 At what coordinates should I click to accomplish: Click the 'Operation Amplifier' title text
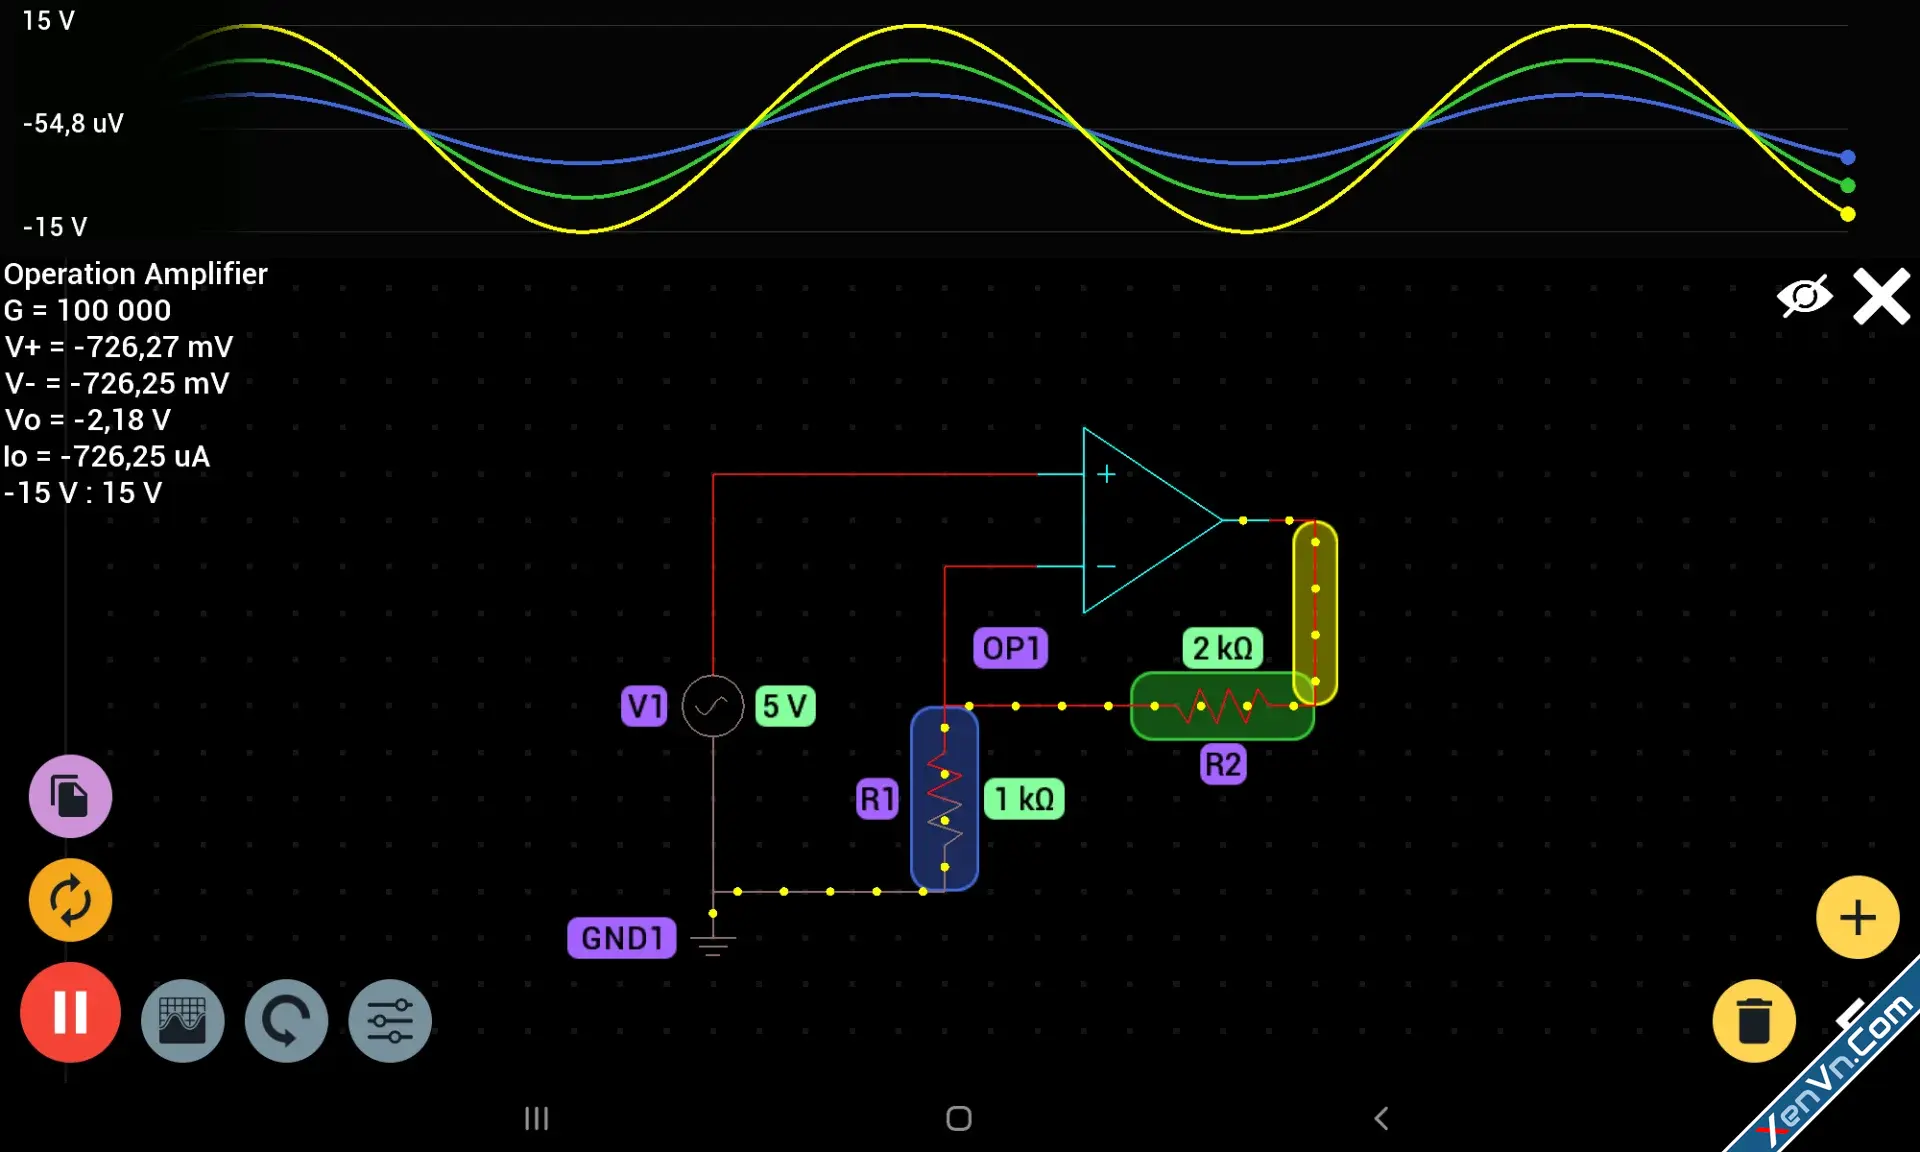click(x=136, y=274)
